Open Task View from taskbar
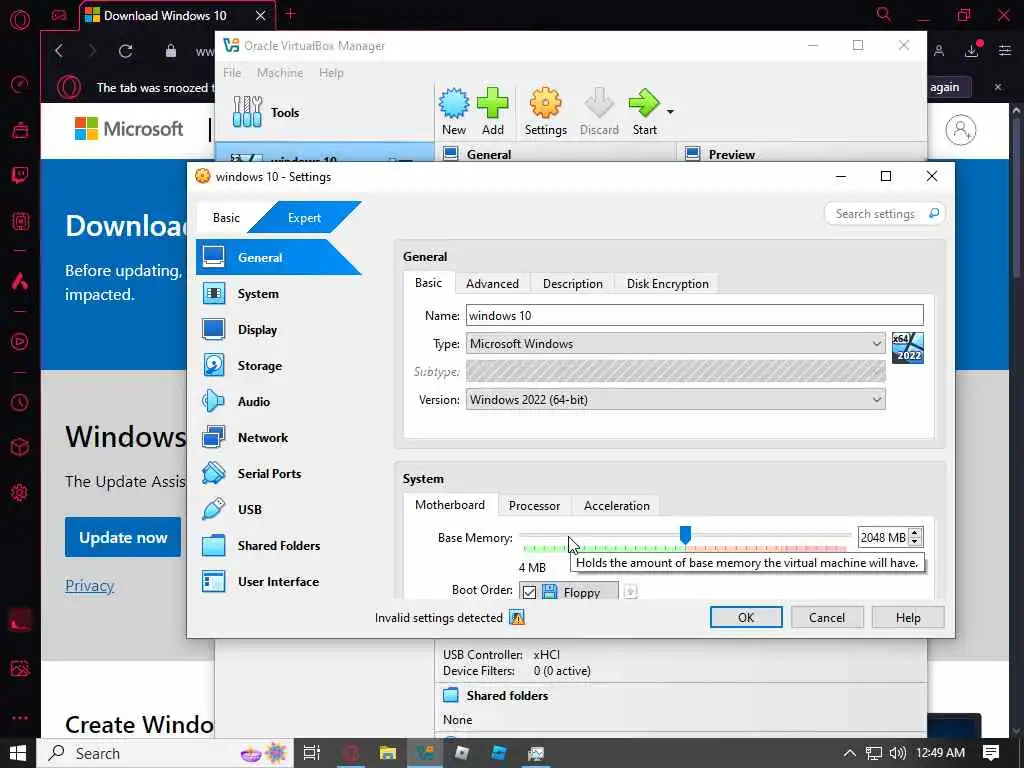The image size is (1024, 768). tap(312, 753)
